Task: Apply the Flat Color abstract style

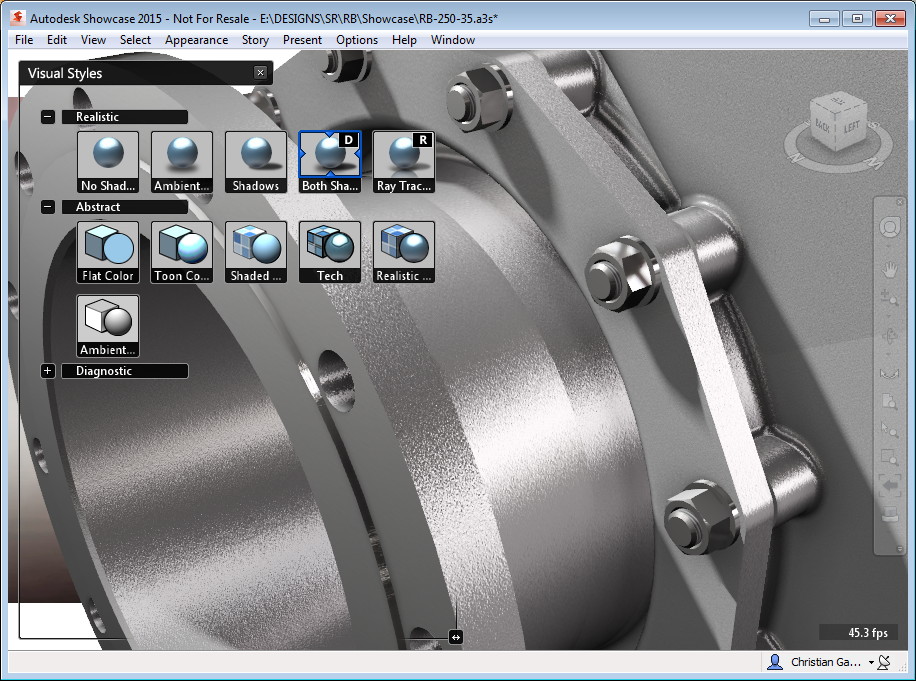Action: click(108, 252)
